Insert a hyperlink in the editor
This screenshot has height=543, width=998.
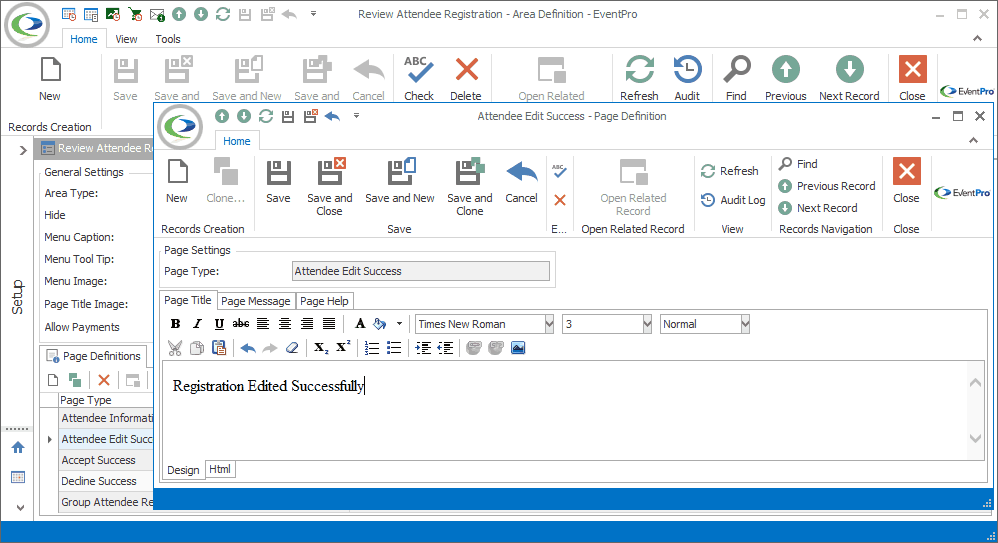click(474, 348)
